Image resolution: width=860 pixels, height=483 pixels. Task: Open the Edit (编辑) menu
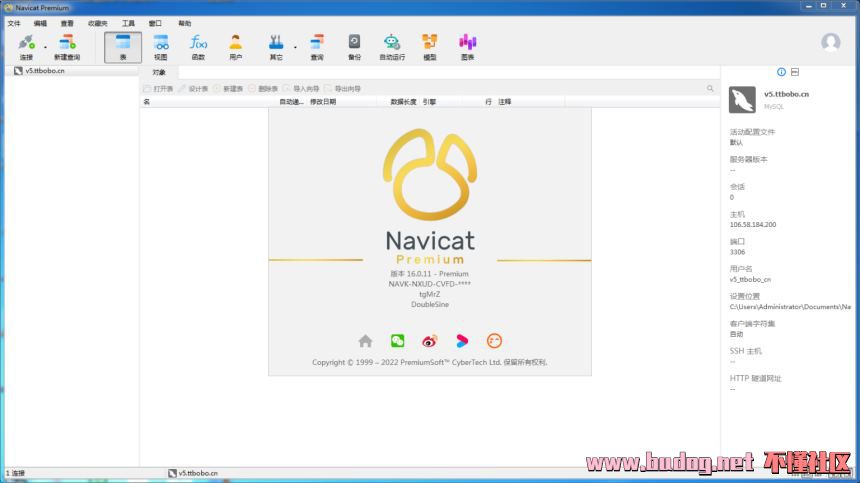pos(40,23)
